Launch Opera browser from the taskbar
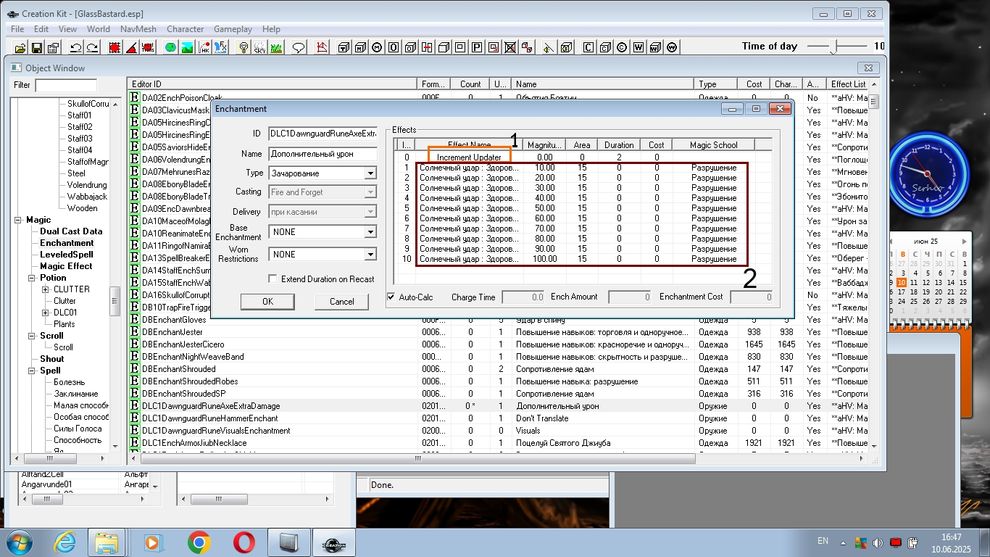The image size is (990, 557). (243, 541)
